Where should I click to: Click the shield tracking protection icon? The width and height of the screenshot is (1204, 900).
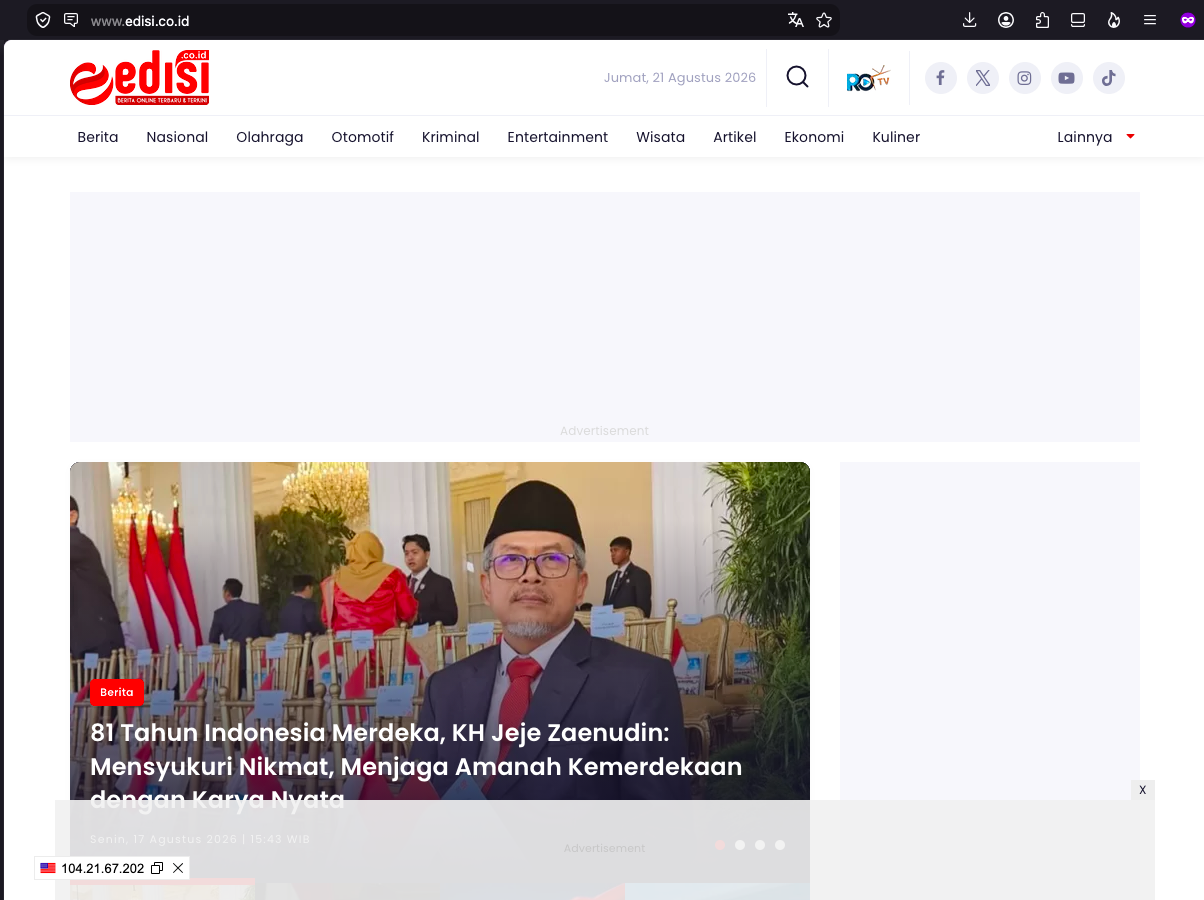(43, 20)
